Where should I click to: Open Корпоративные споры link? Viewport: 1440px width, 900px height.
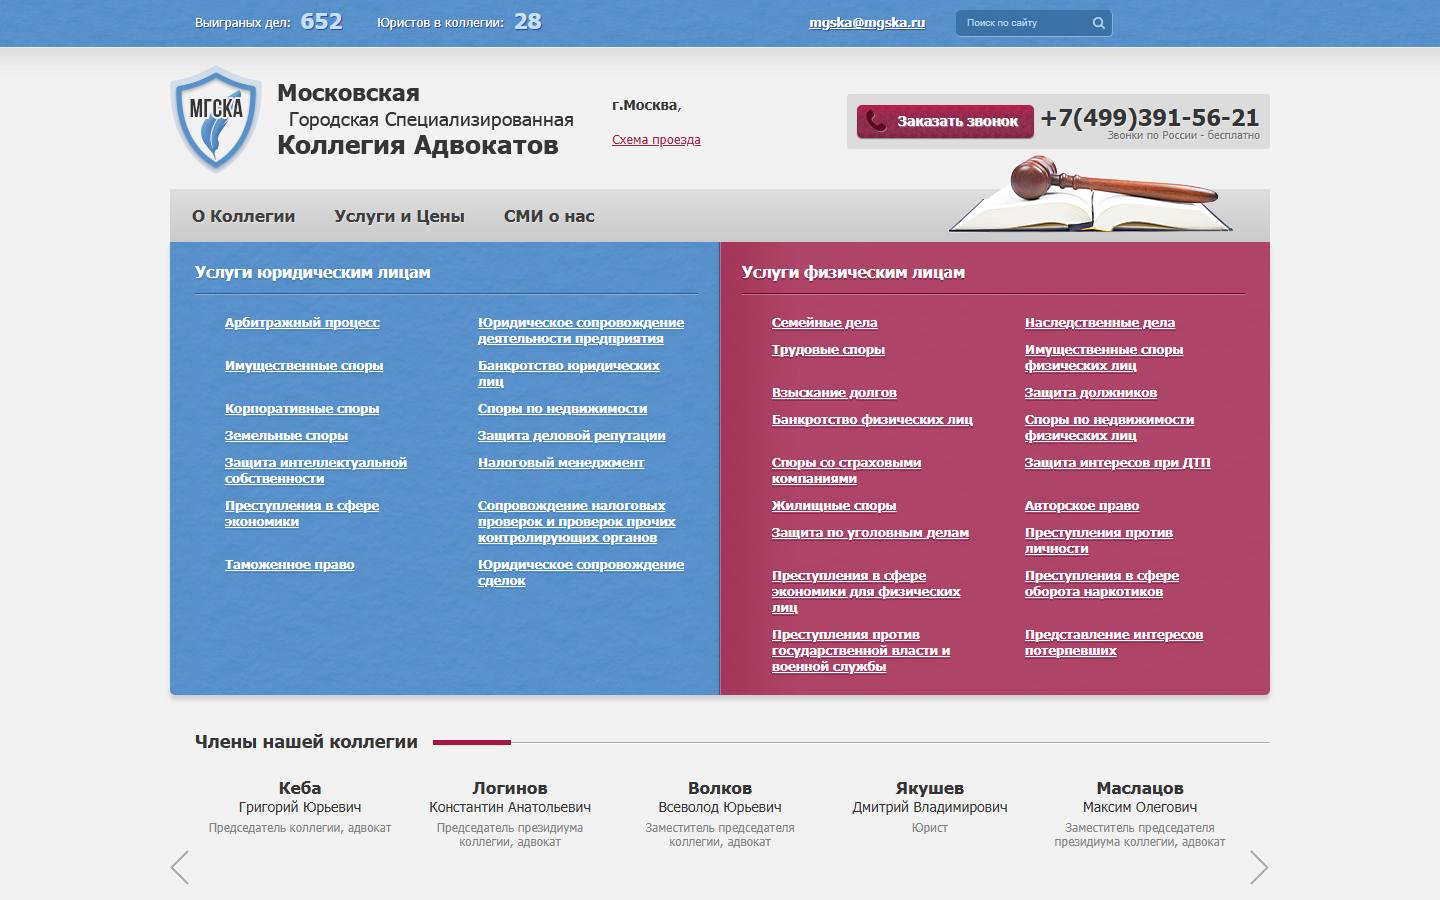(x=302, y=408)
